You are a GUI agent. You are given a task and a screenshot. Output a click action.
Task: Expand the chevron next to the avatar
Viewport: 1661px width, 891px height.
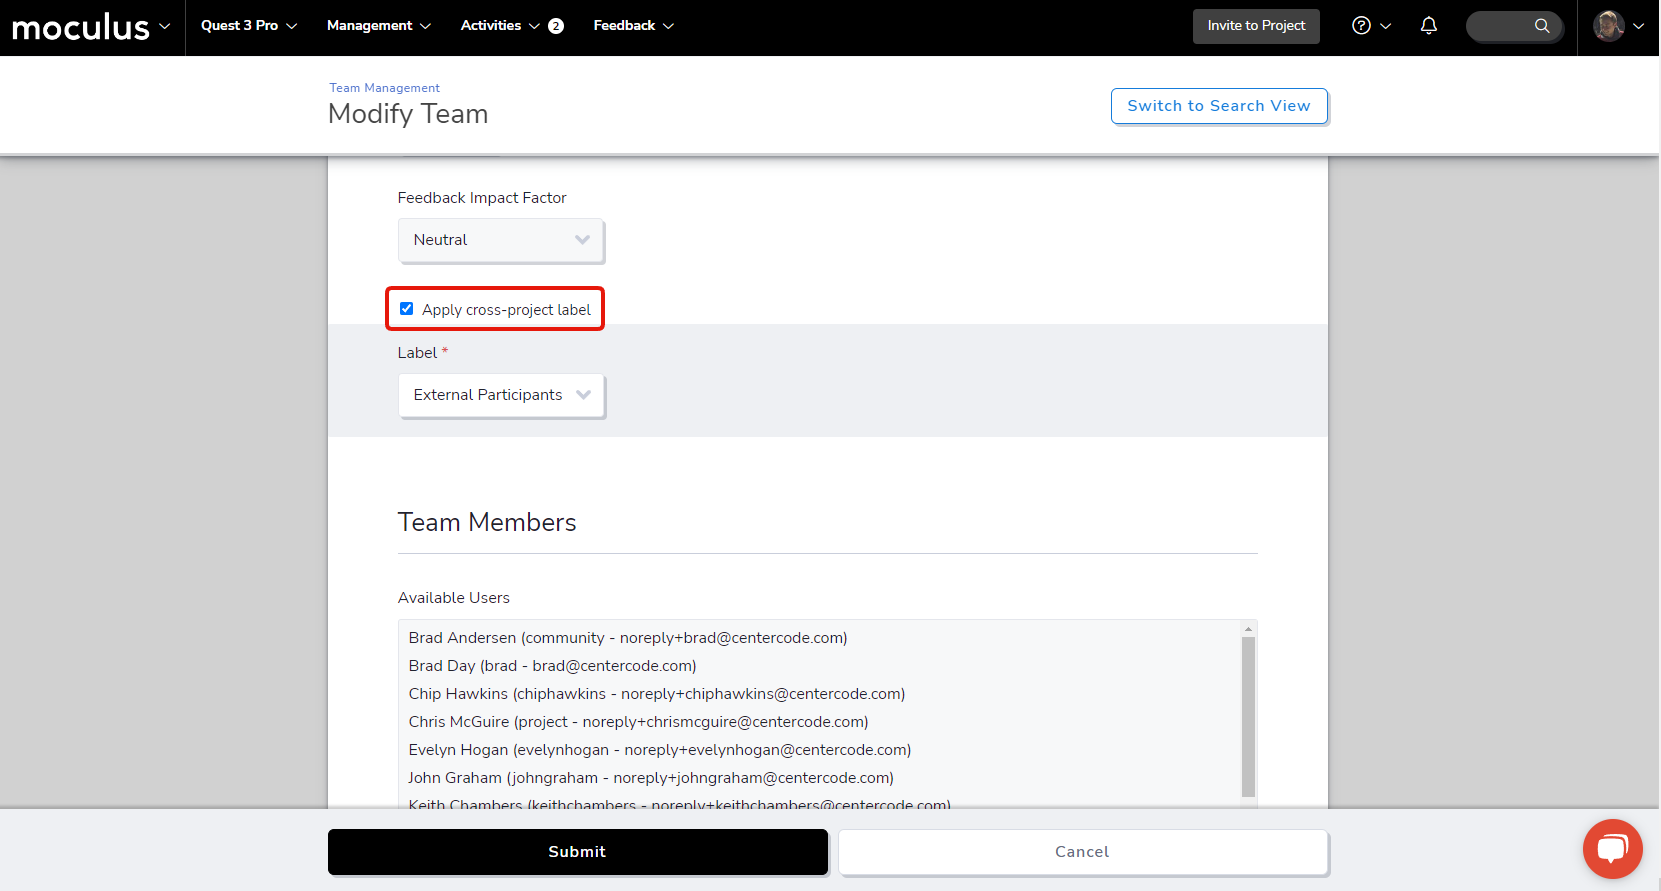(1638, 26)
